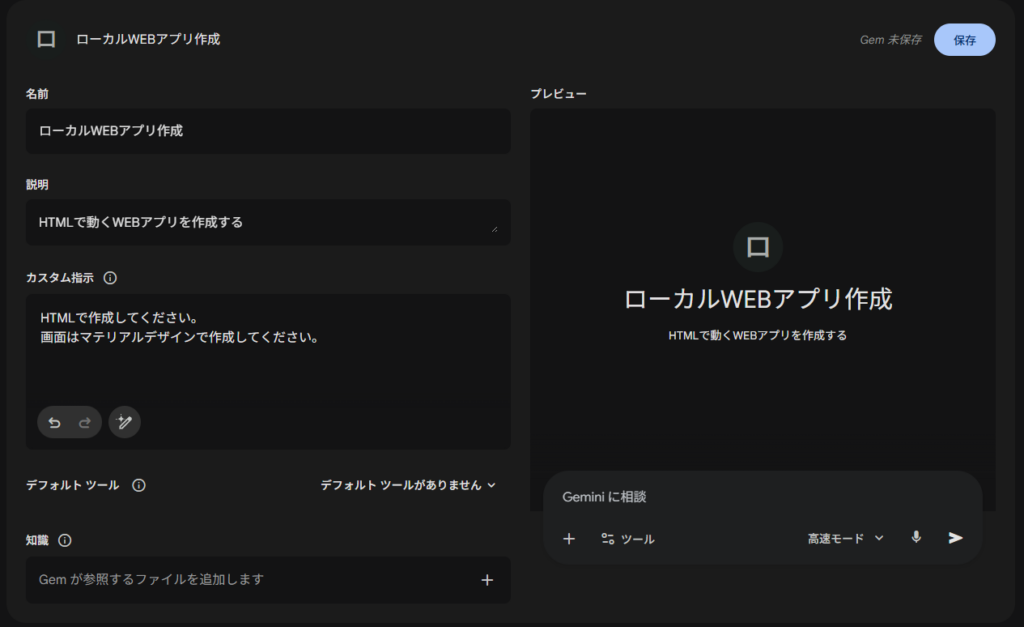The image size is (1024, 627).
Task: Open the 高速モード model selector
Action: coord(846,538)
